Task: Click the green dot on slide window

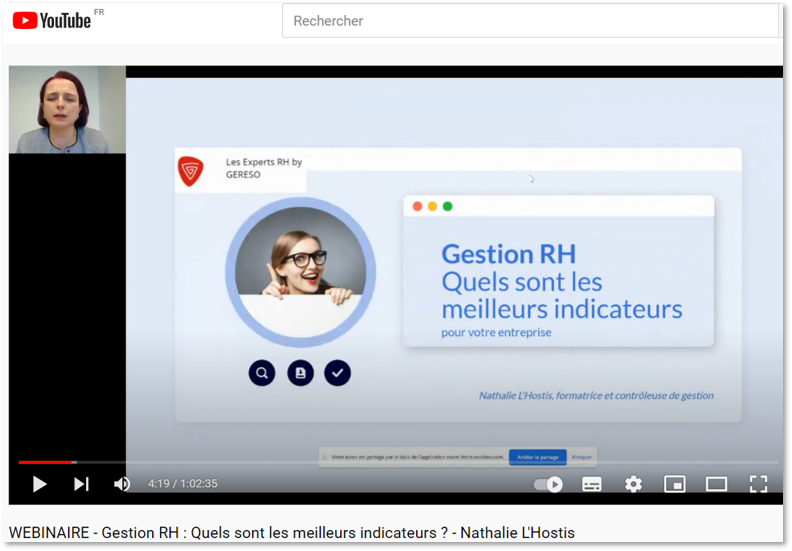Action: (x=448, y=206)
